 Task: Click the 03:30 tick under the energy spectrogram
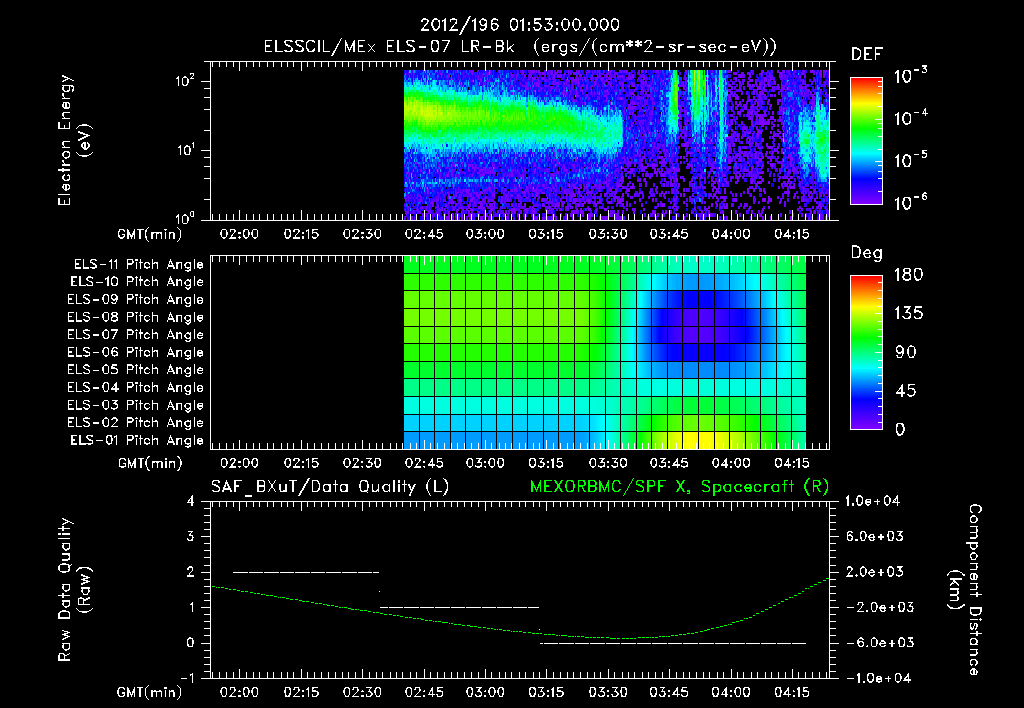pyautogui.click(x=608, y=234)
